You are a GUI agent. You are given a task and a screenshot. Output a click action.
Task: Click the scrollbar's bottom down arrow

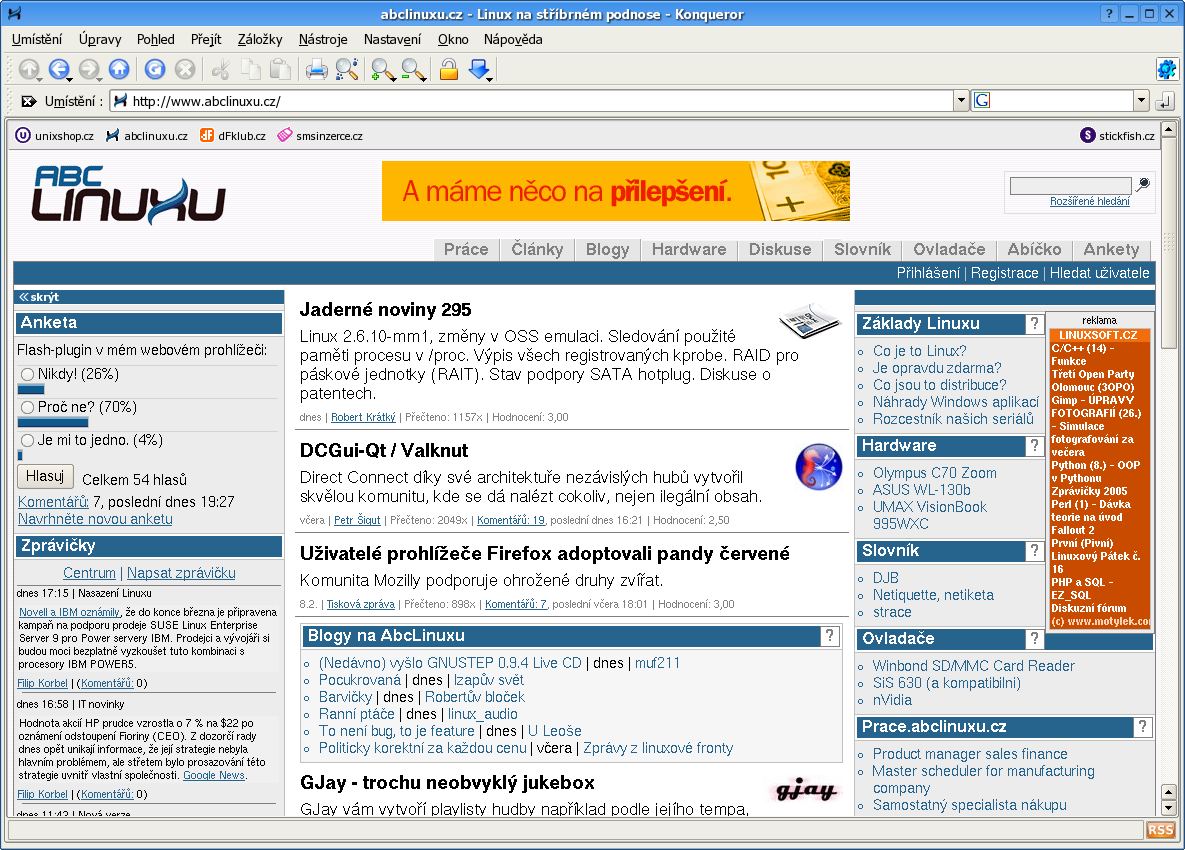point(1168,808)
